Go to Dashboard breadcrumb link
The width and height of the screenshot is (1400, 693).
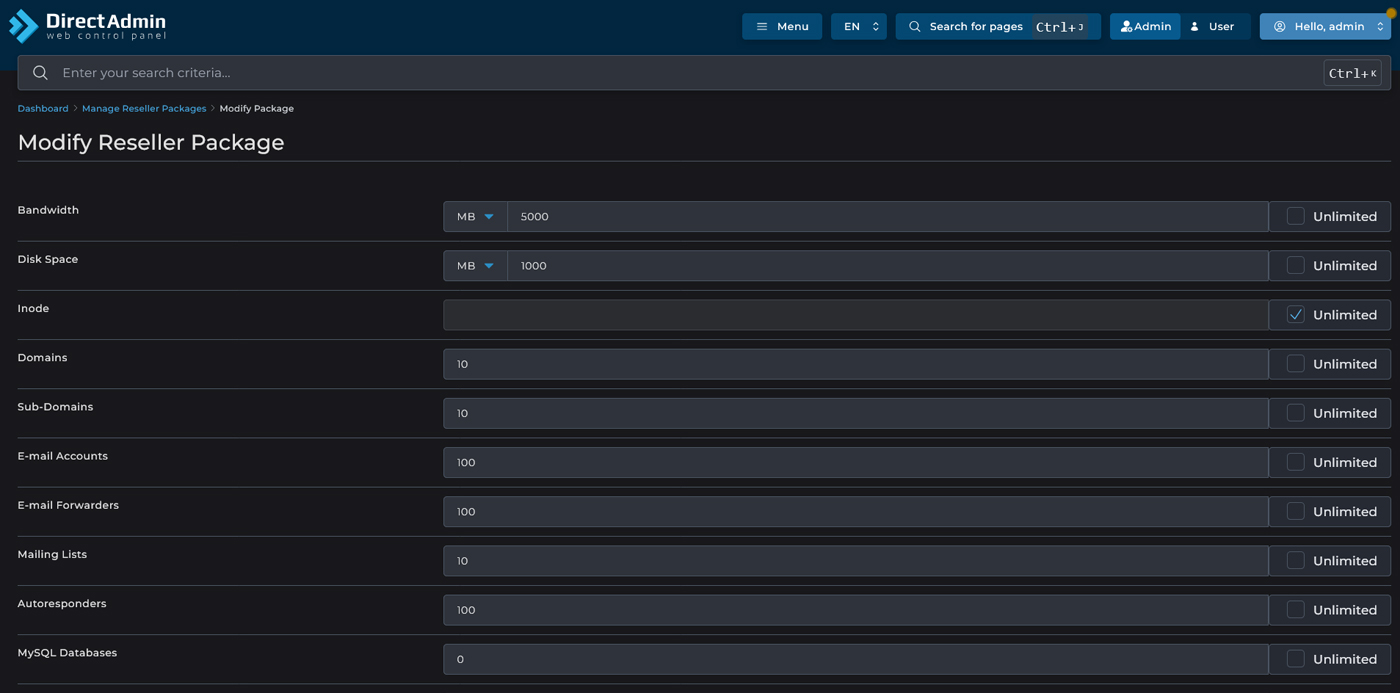click(x=43, y=108)
